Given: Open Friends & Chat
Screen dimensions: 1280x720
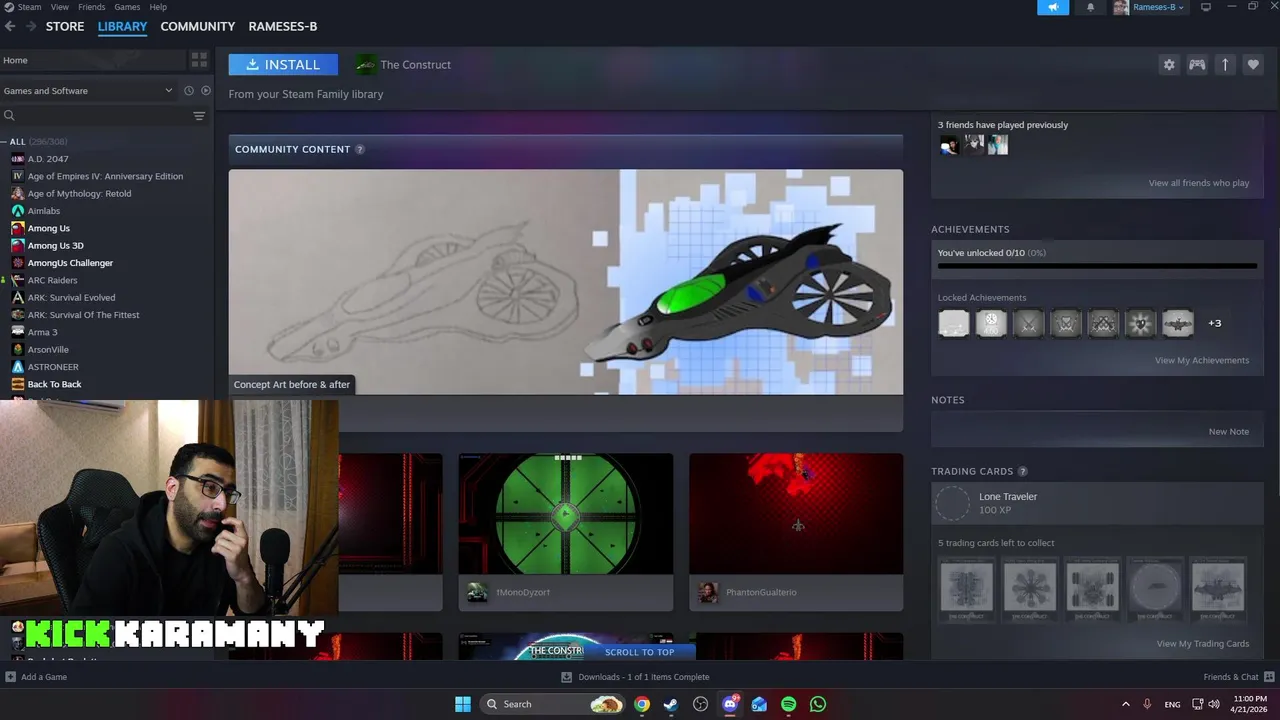Looking at the screenshot, I should pos(1238,677).
